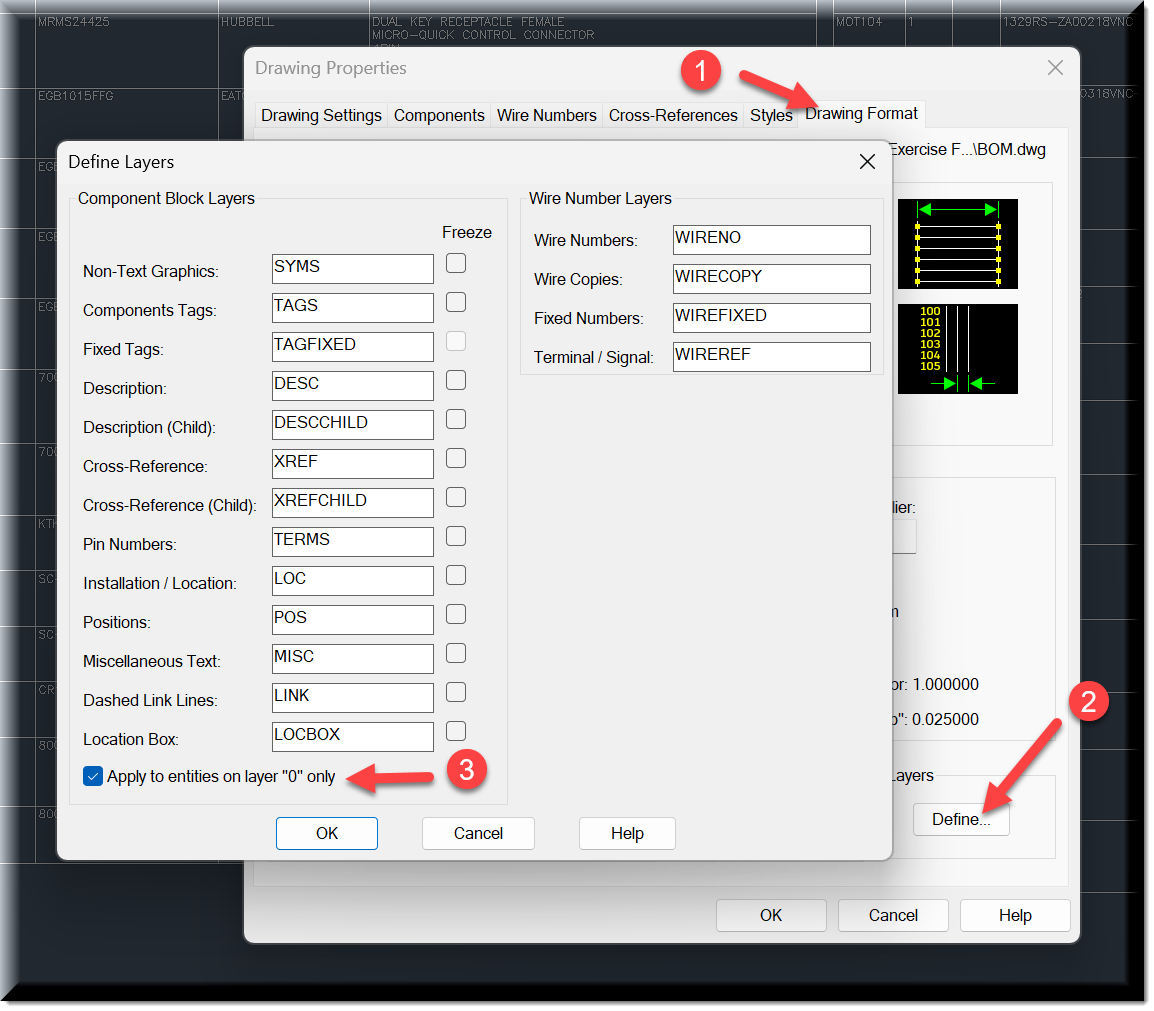Enable Freeze for the DESC Description layer

coord(455,380)
